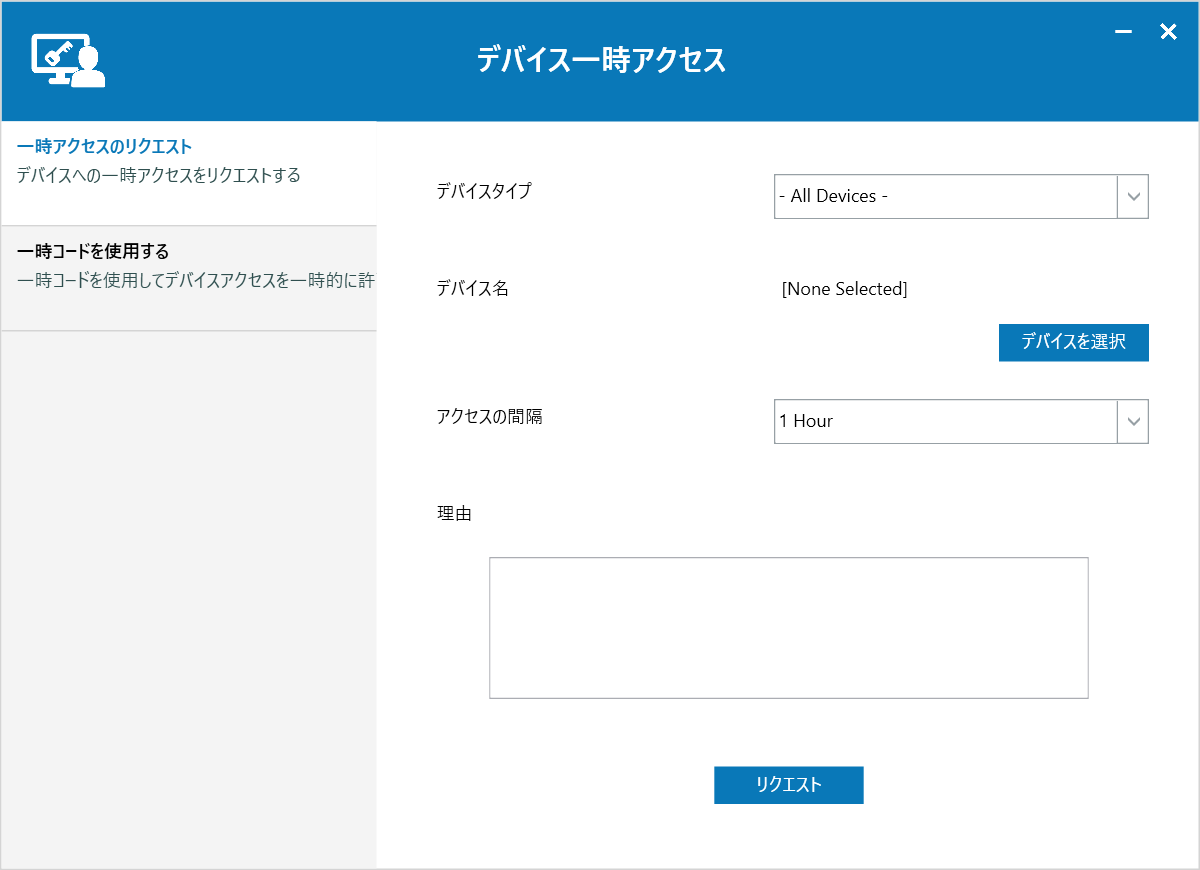Click the デバイス一時アクセス header title
The image size is (1200, 870).
(x=600, y=60)
